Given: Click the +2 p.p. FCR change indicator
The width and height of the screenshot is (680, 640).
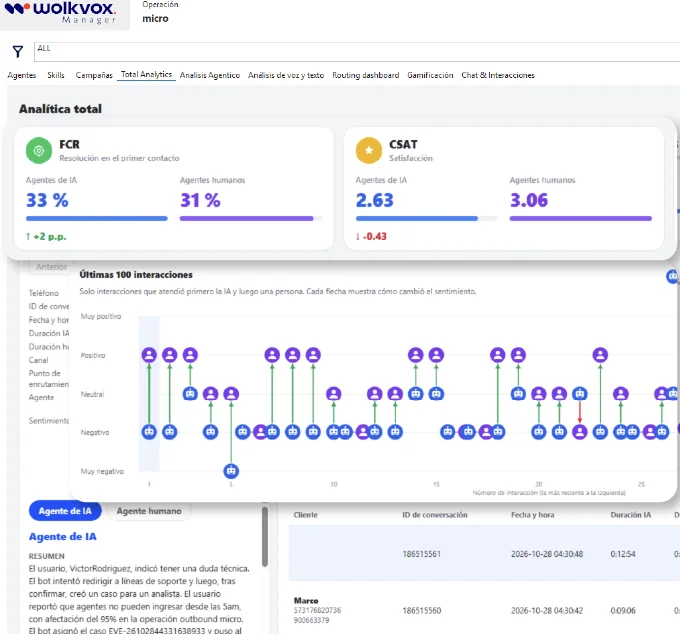Looking at the screenshot, I should tap(46, 236).
